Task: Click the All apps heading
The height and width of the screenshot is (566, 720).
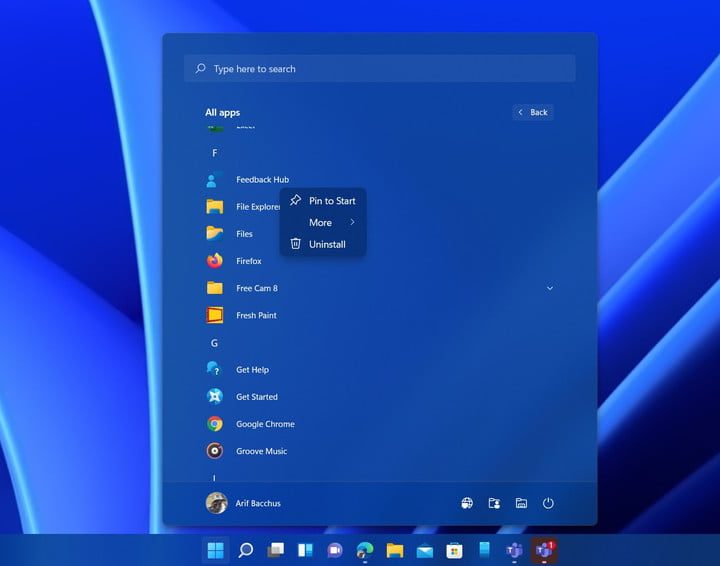Action: click(x=223, y=112)
